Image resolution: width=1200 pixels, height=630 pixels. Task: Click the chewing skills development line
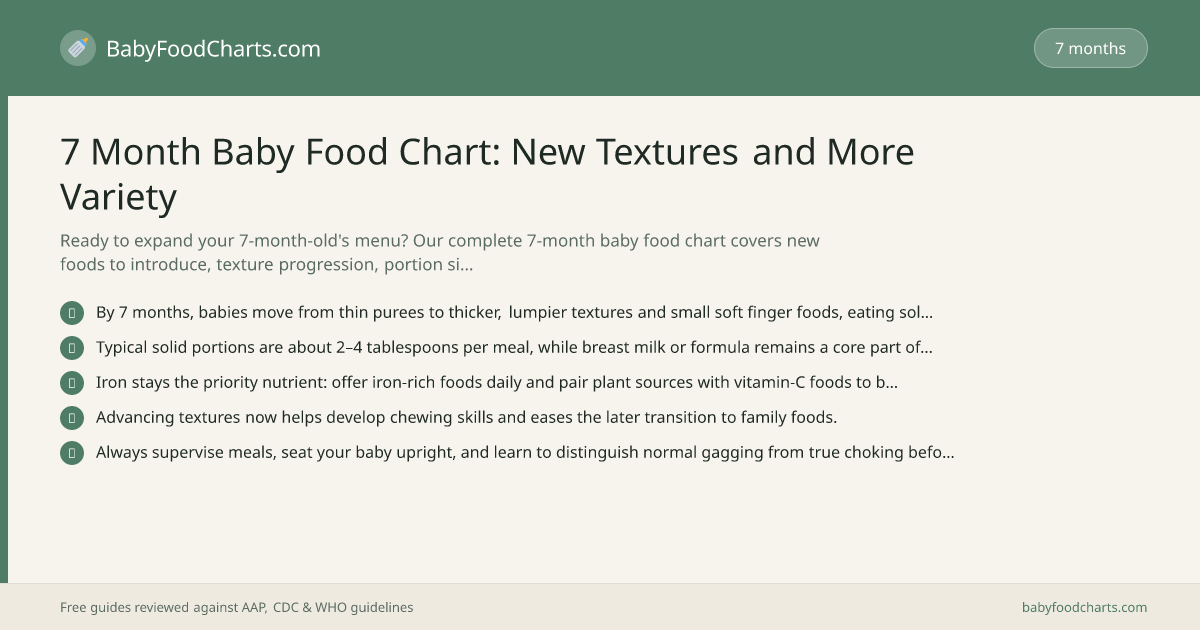(x=466, y=417)
